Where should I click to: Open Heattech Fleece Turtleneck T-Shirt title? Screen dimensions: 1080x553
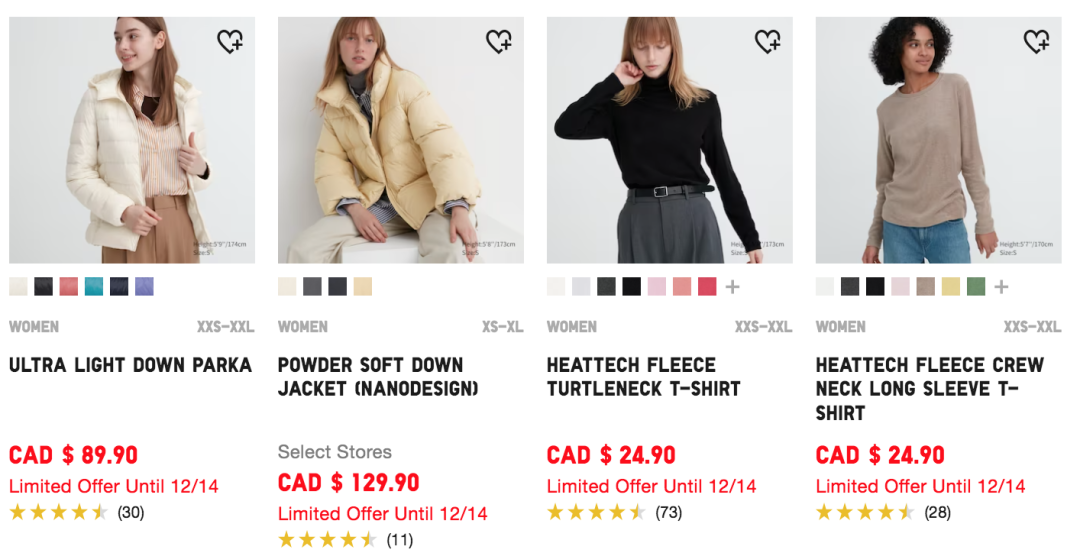(643, 377)
